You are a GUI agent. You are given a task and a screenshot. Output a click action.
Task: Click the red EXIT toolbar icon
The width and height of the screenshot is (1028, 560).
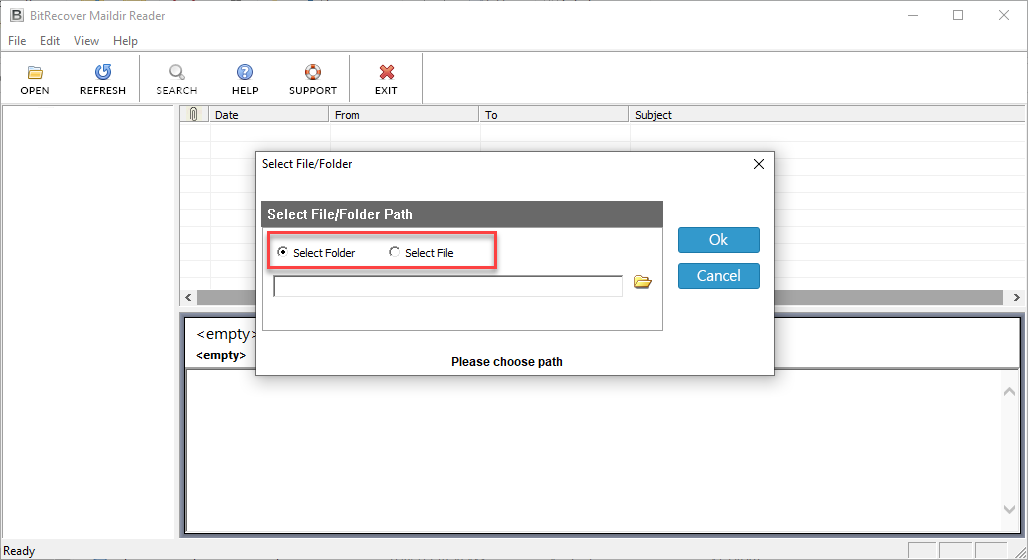pos(387,72)
